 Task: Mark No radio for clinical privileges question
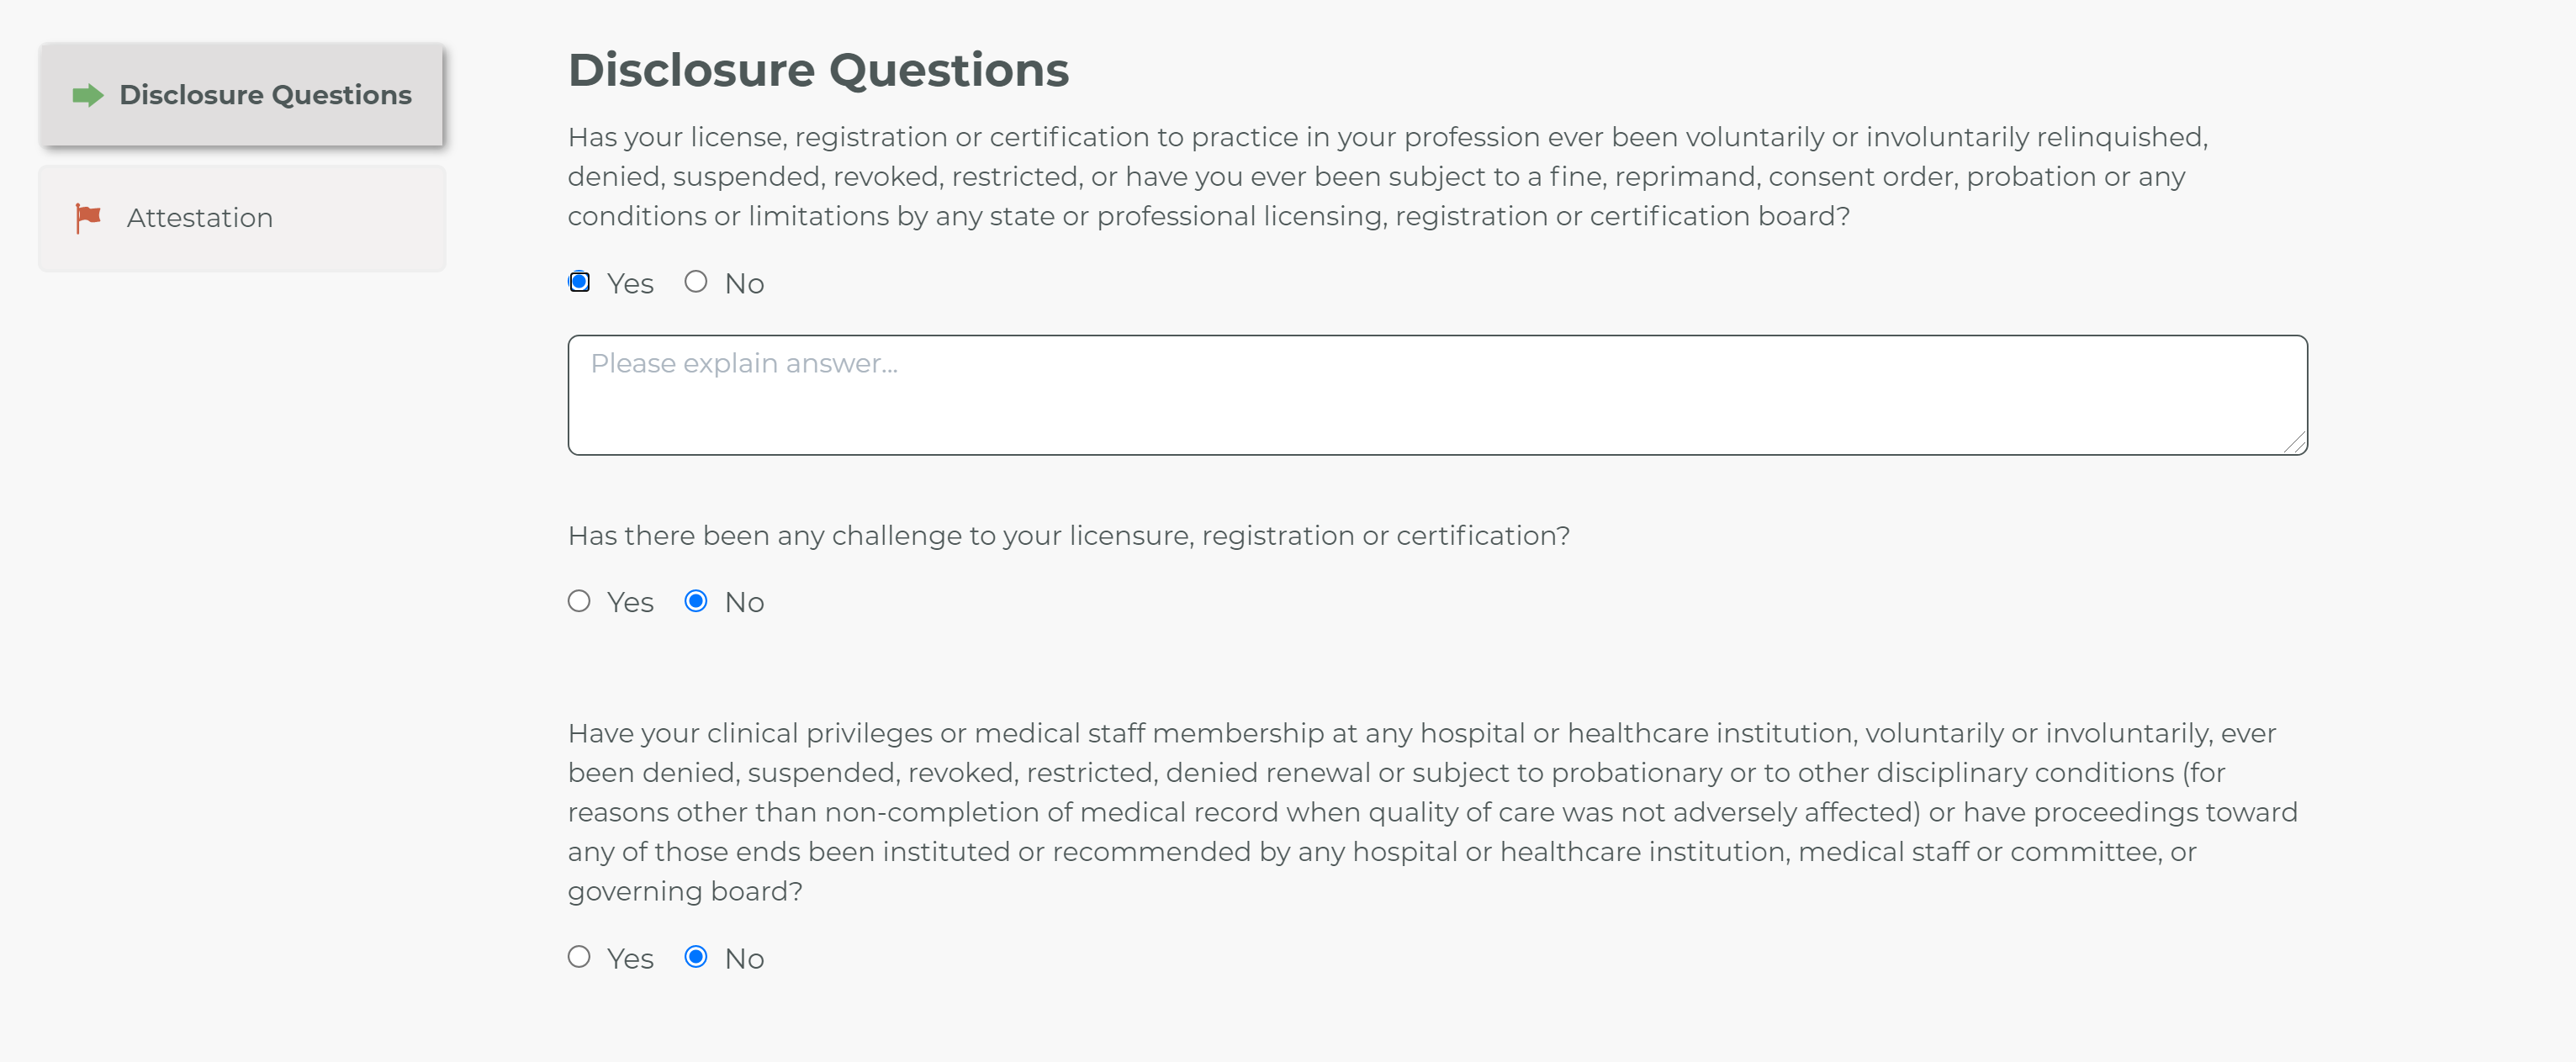696,957
